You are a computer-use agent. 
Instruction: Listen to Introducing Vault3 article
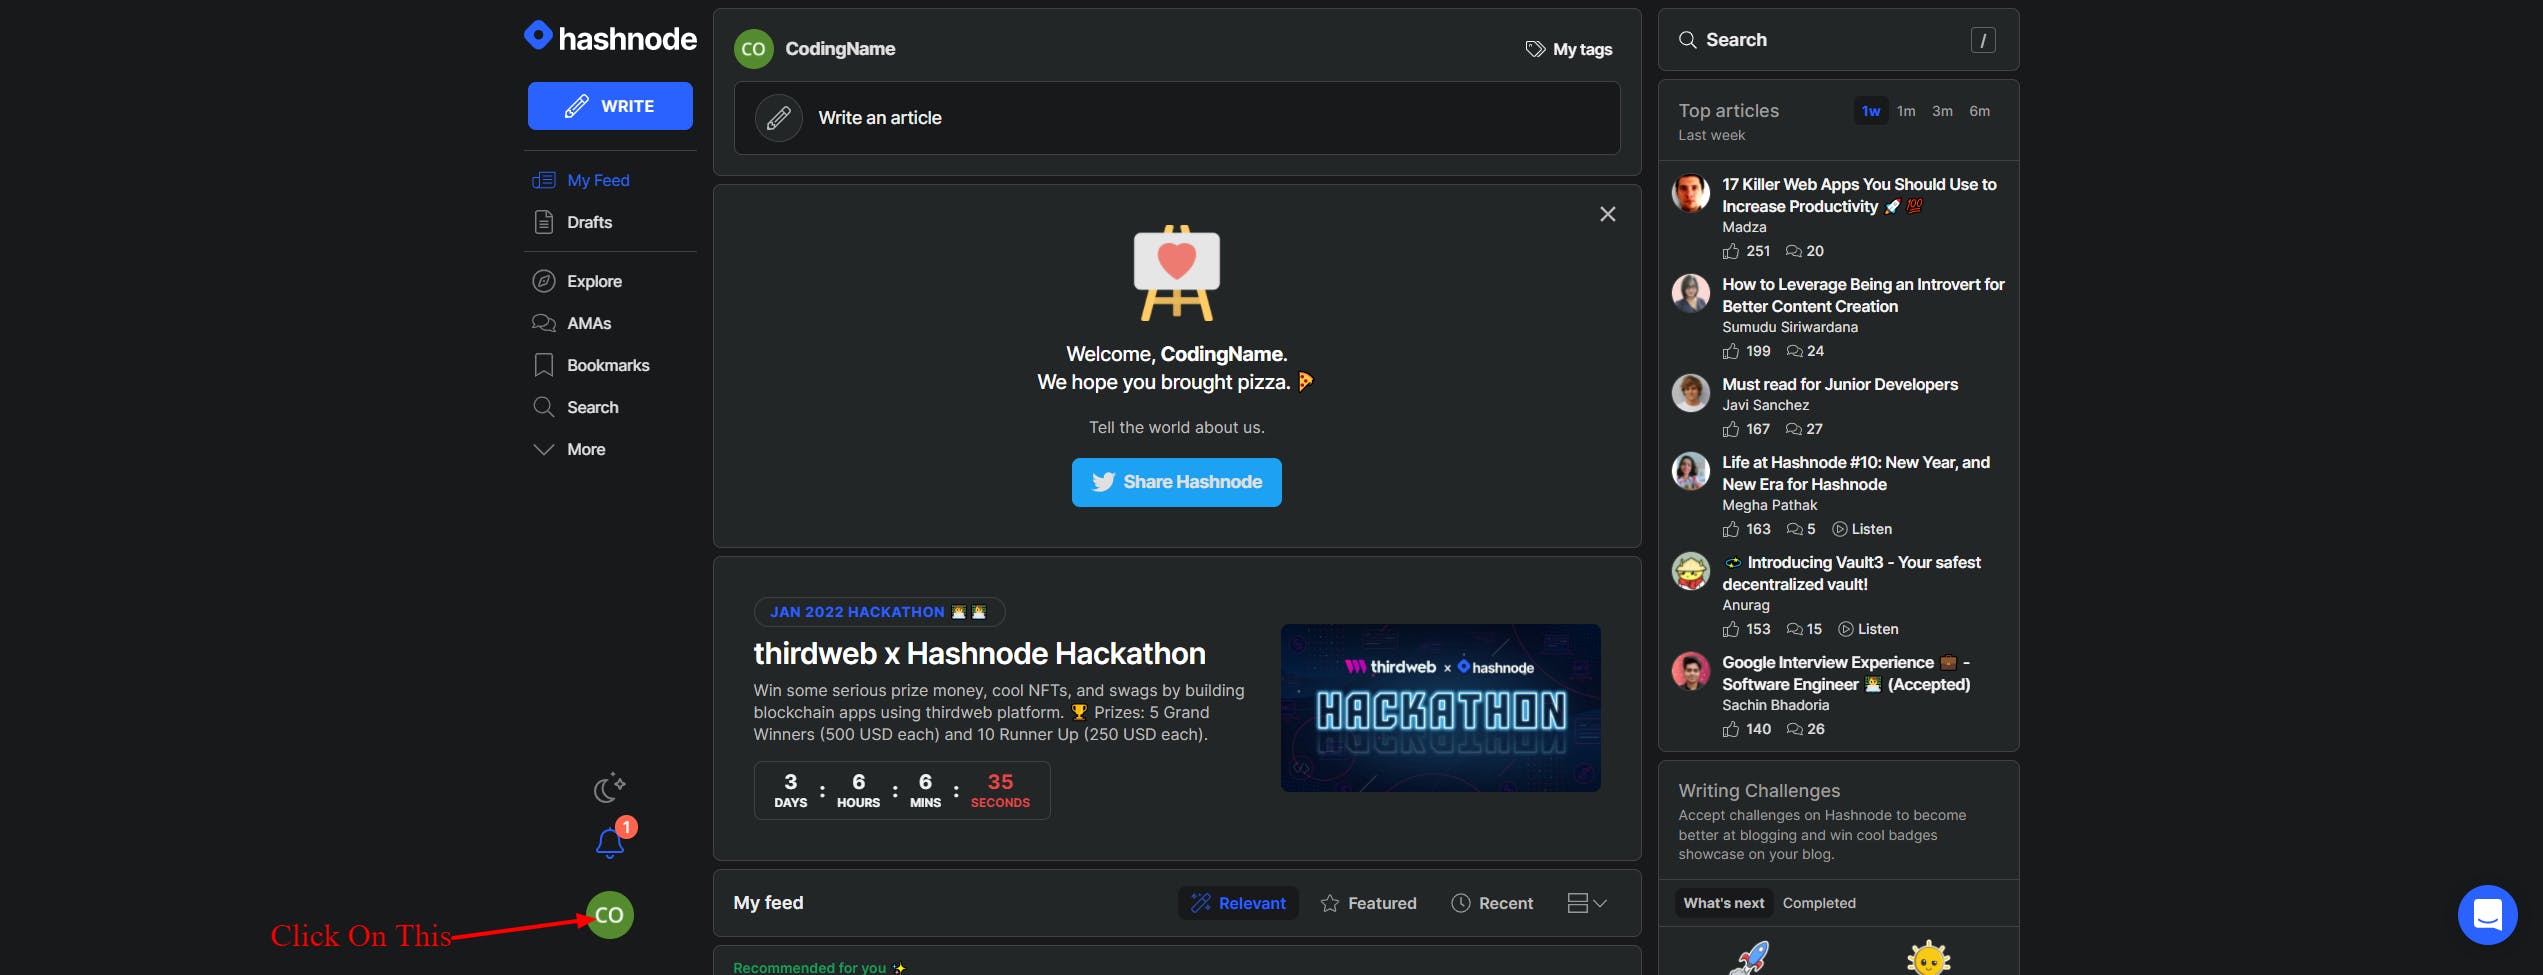click(1868, 629)
